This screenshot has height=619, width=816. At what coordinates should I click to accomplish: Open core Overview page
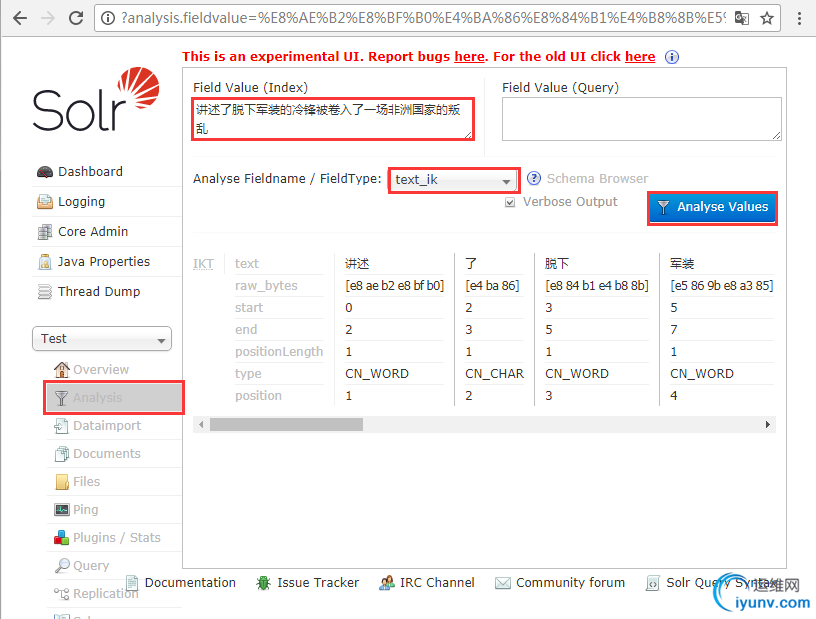pyautogui.click(x=101, y=370)
